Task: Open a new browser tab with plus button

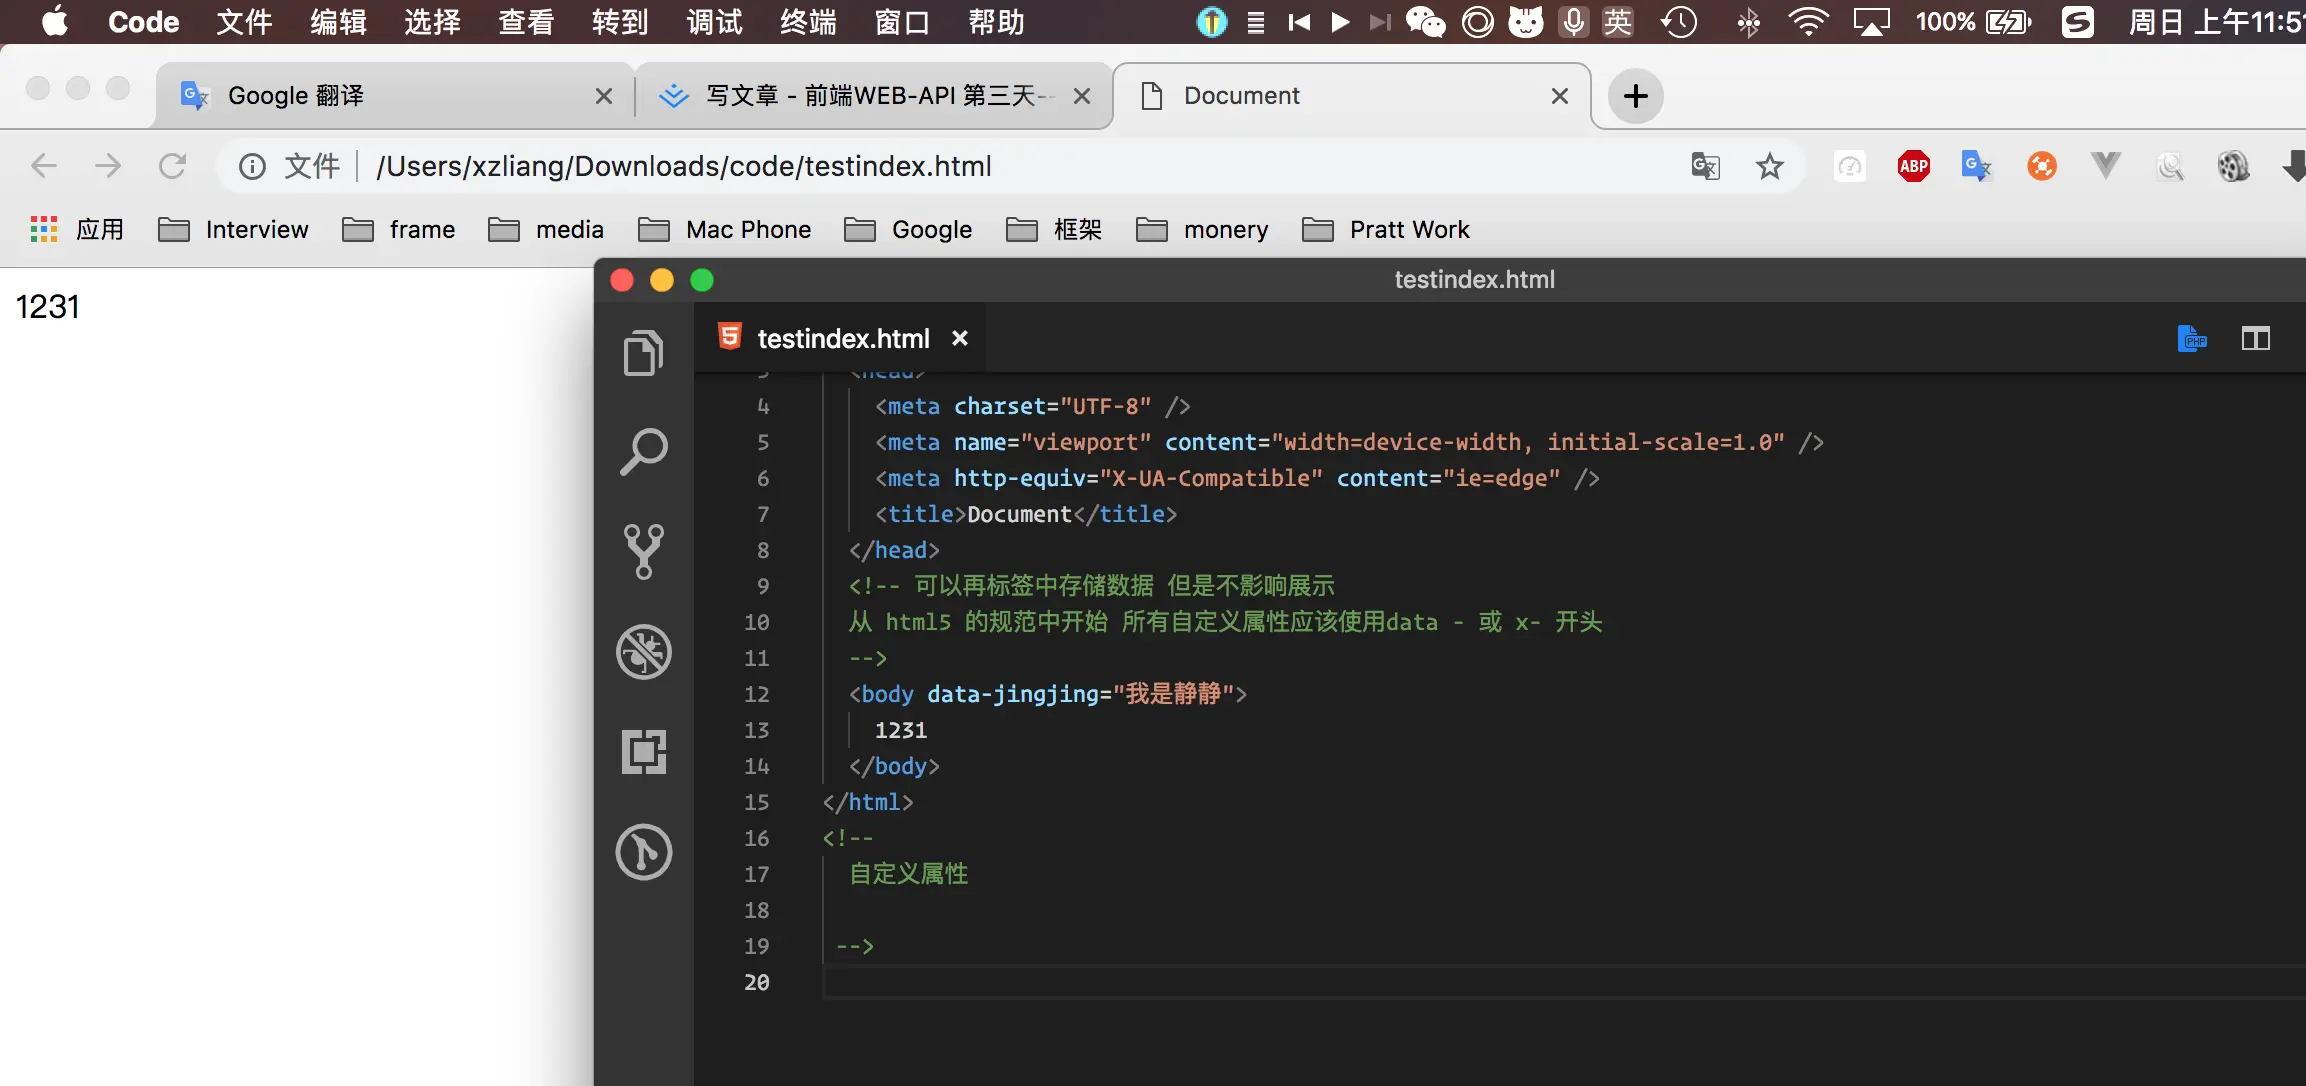Action: tap(1635, 96)
